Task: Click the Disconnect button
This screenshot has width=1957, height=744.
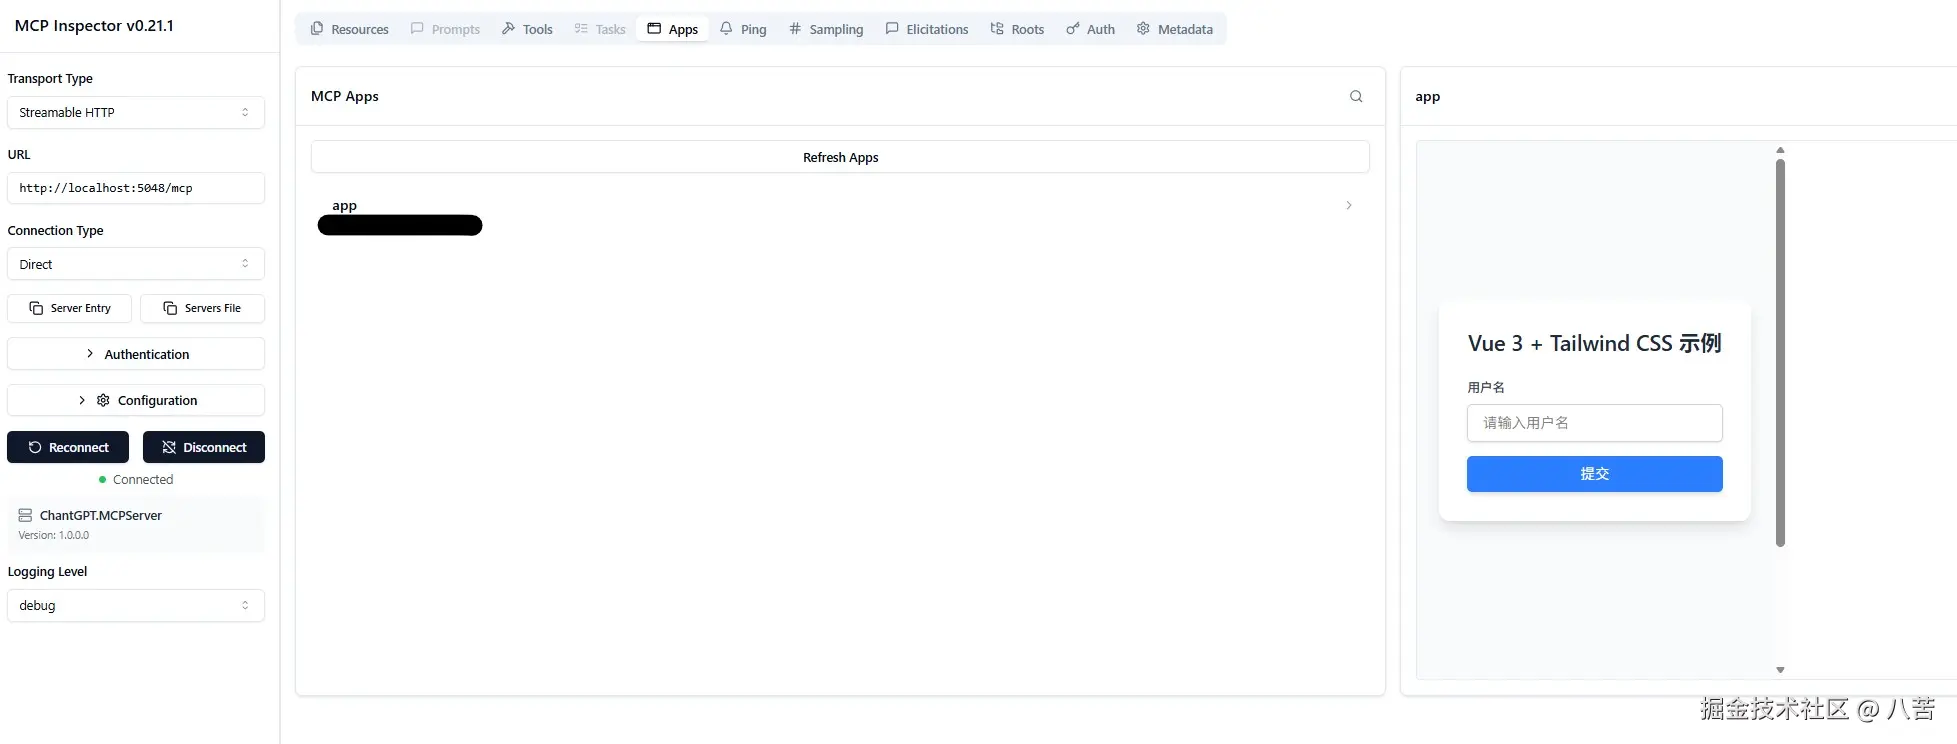Action: pyautogui.click(x=204, y=447)
